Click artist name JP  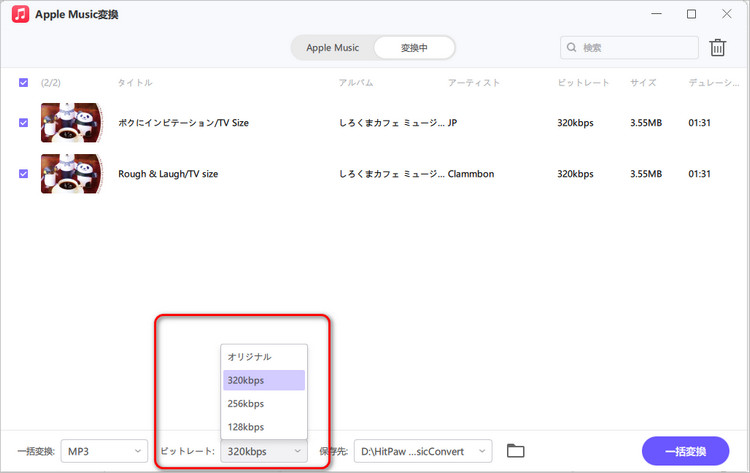pyautogui.click(x=452, y=123)
